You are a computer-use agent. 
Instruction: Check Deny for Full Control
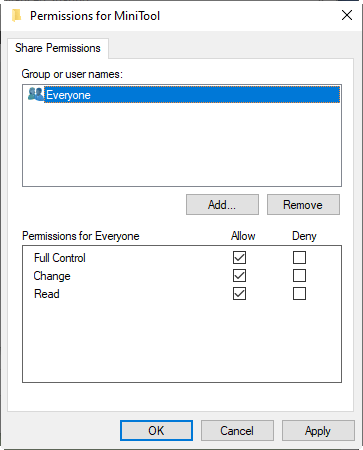click(299, 258)
